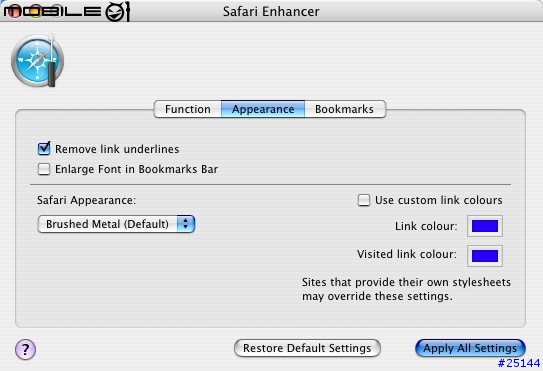The image size is (543, 371).
Task: Open help with the question mark button
Action: coord(25,349)
